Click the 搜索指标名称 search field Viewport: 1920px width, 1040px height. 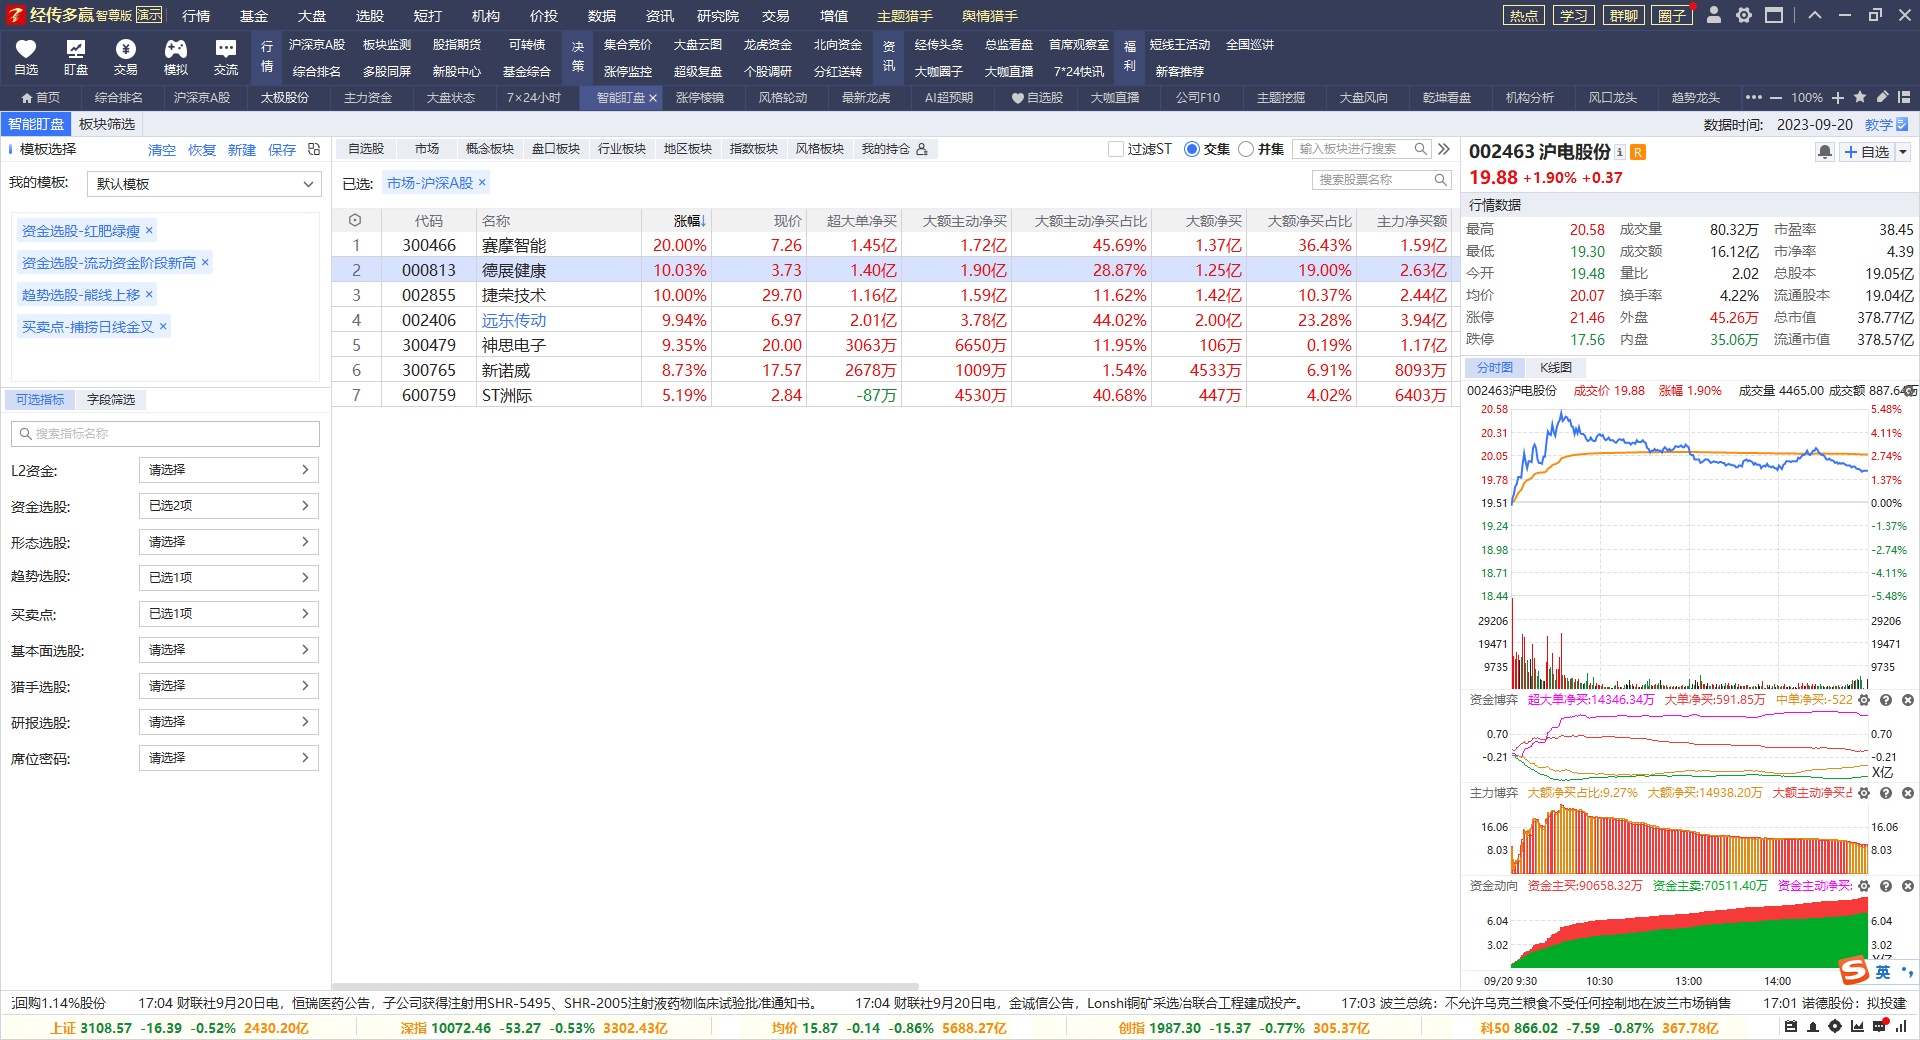point(166,434)
